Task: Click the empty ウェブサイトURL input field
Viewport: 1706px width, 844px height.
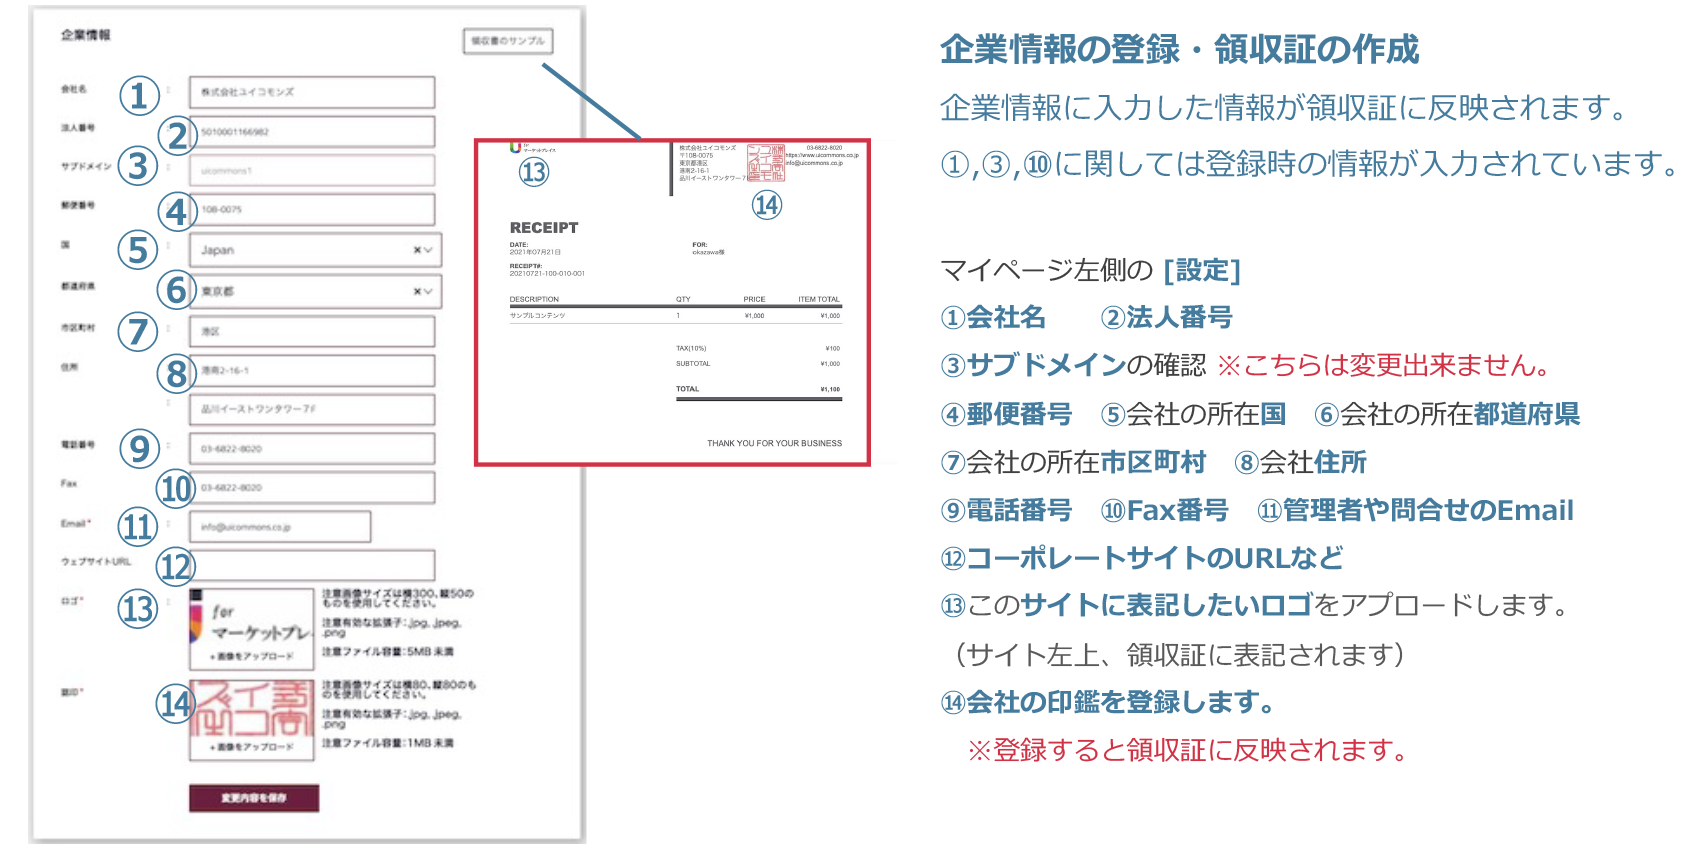Action: click(312, 565)
